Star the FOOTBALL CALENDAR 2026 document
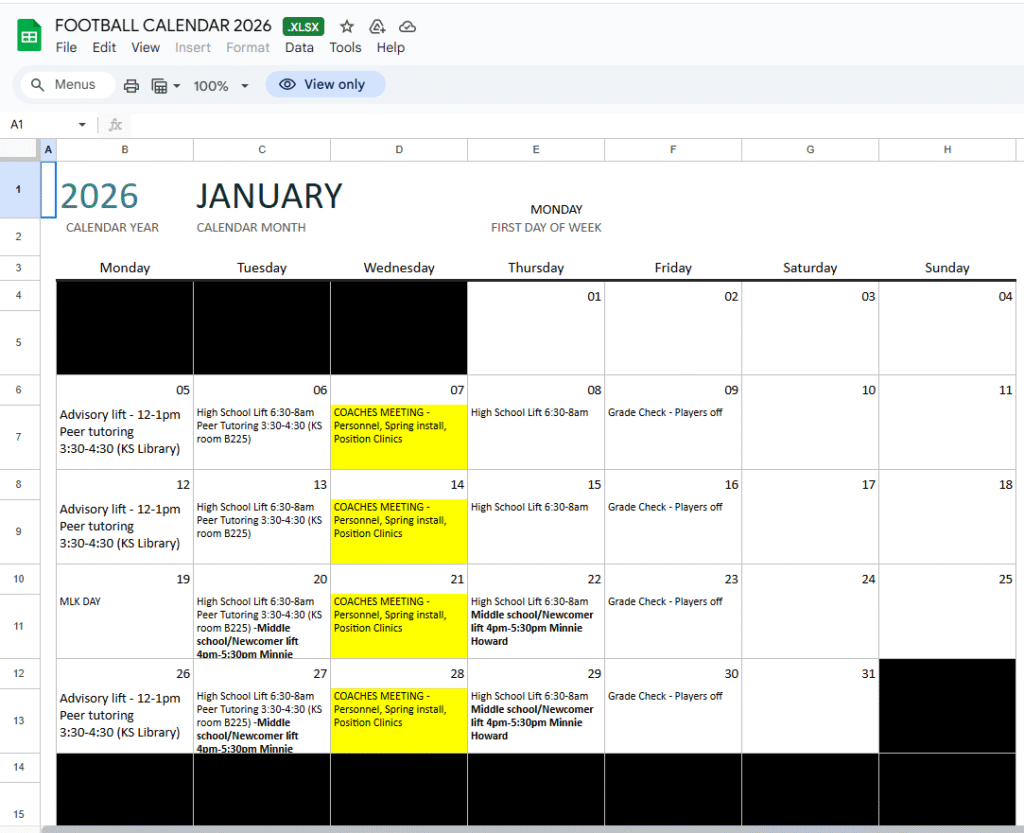The width and height of the screenshot is (1024, 833). pos(346,27)
